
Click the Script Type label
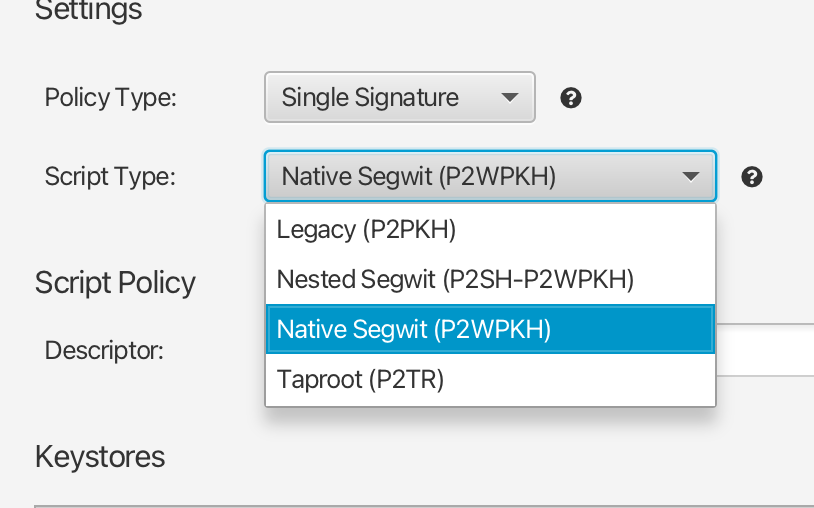[110, 177]
